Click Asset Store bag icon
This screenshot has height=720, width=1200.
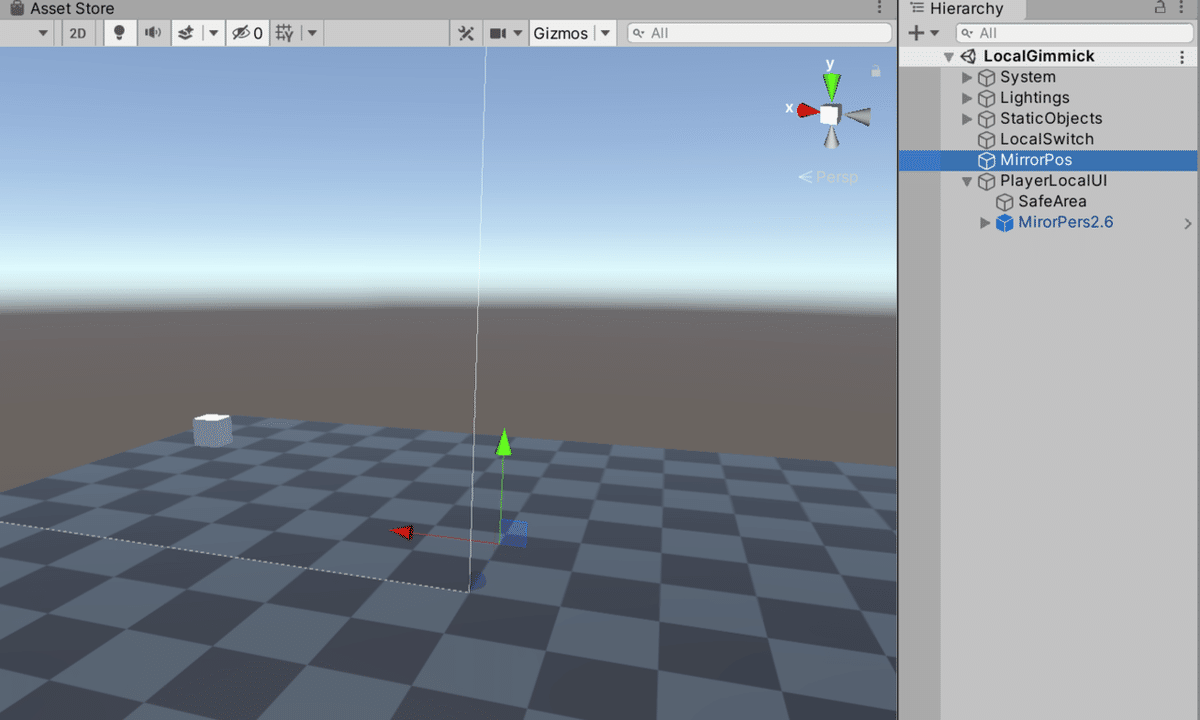tap(16, 8)
